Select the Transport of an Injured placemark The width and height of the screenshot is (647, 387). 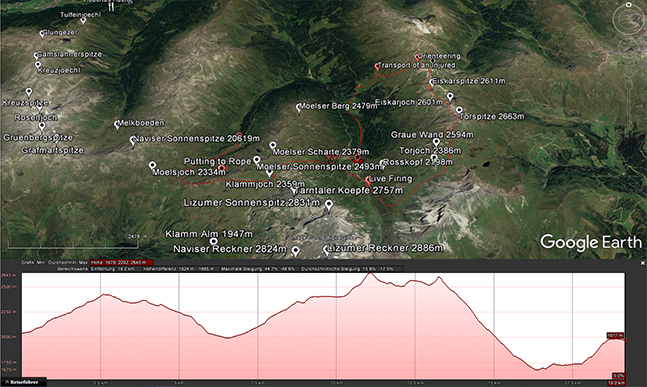377,66
